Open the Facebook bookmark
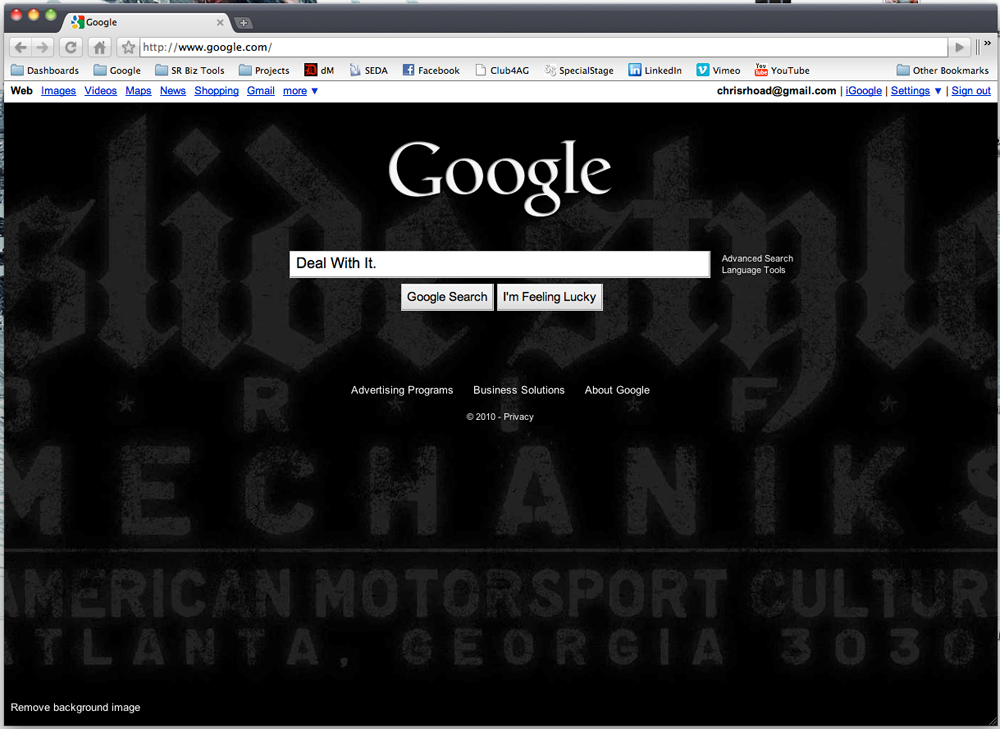Viewport: 1000px width, 729px height. (430, 70)
